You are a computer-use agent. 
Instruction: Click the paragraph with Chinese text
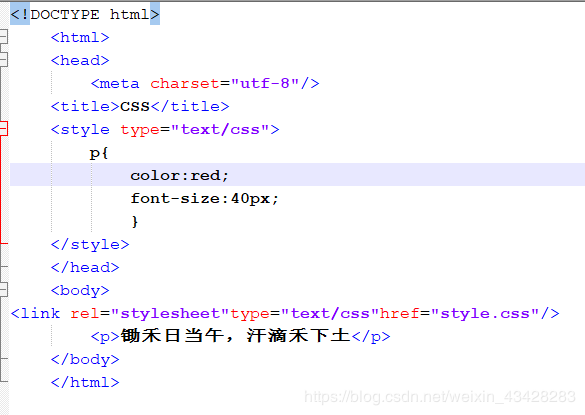click(x=240, y=336)
